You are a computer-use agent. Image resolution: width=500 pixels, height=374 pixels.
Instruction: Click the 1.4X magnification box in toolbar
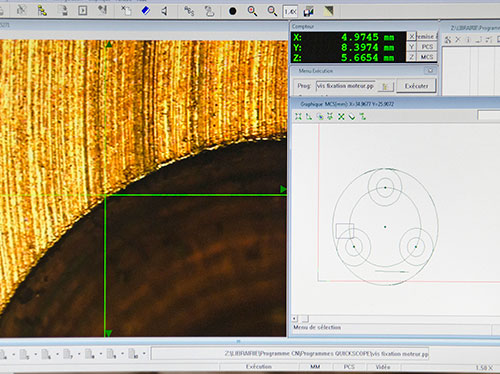(290, 12)
